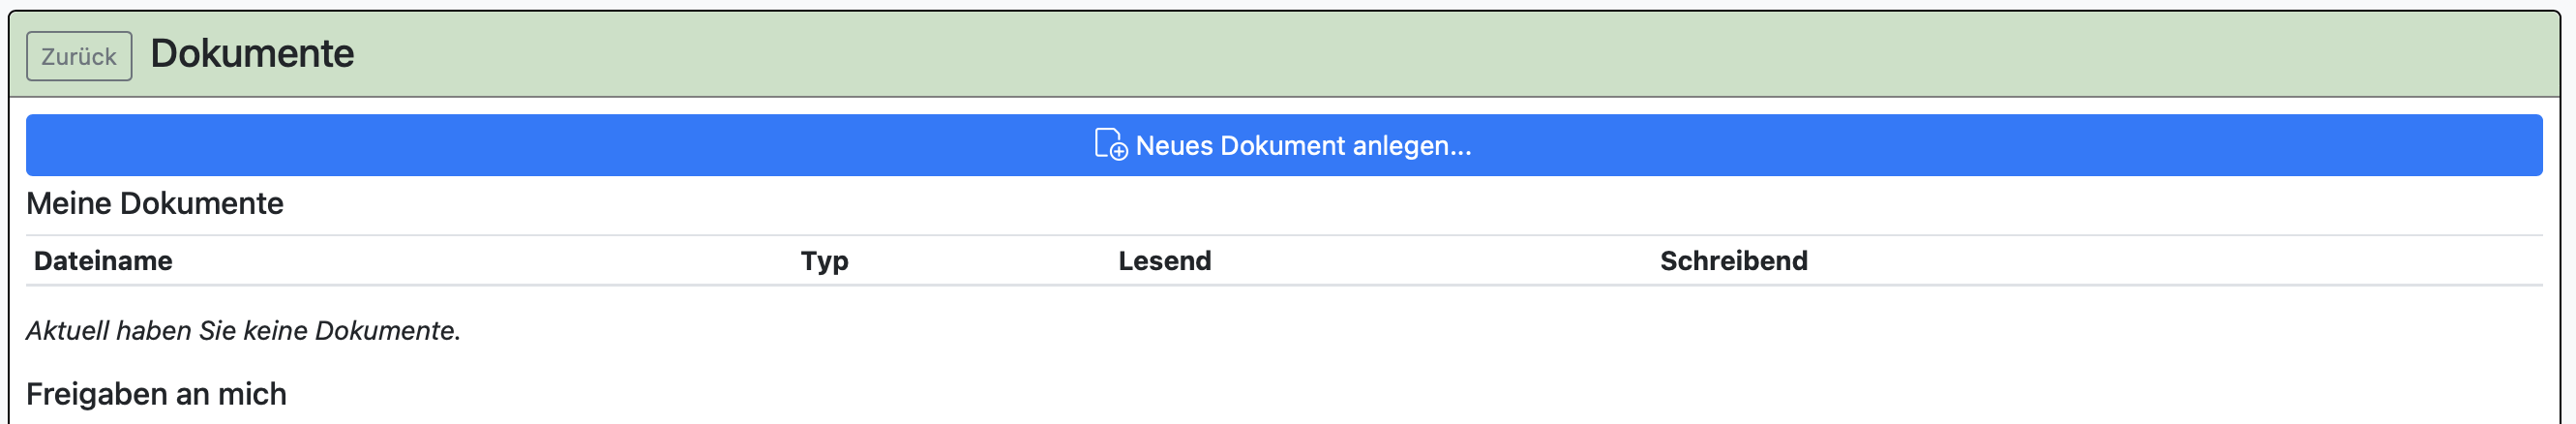Viewport: 2576px width, 424px height.
Task: Click the 'Aktuell haben Sie keine Dokumente' message
Action: (x=243, y=330)
